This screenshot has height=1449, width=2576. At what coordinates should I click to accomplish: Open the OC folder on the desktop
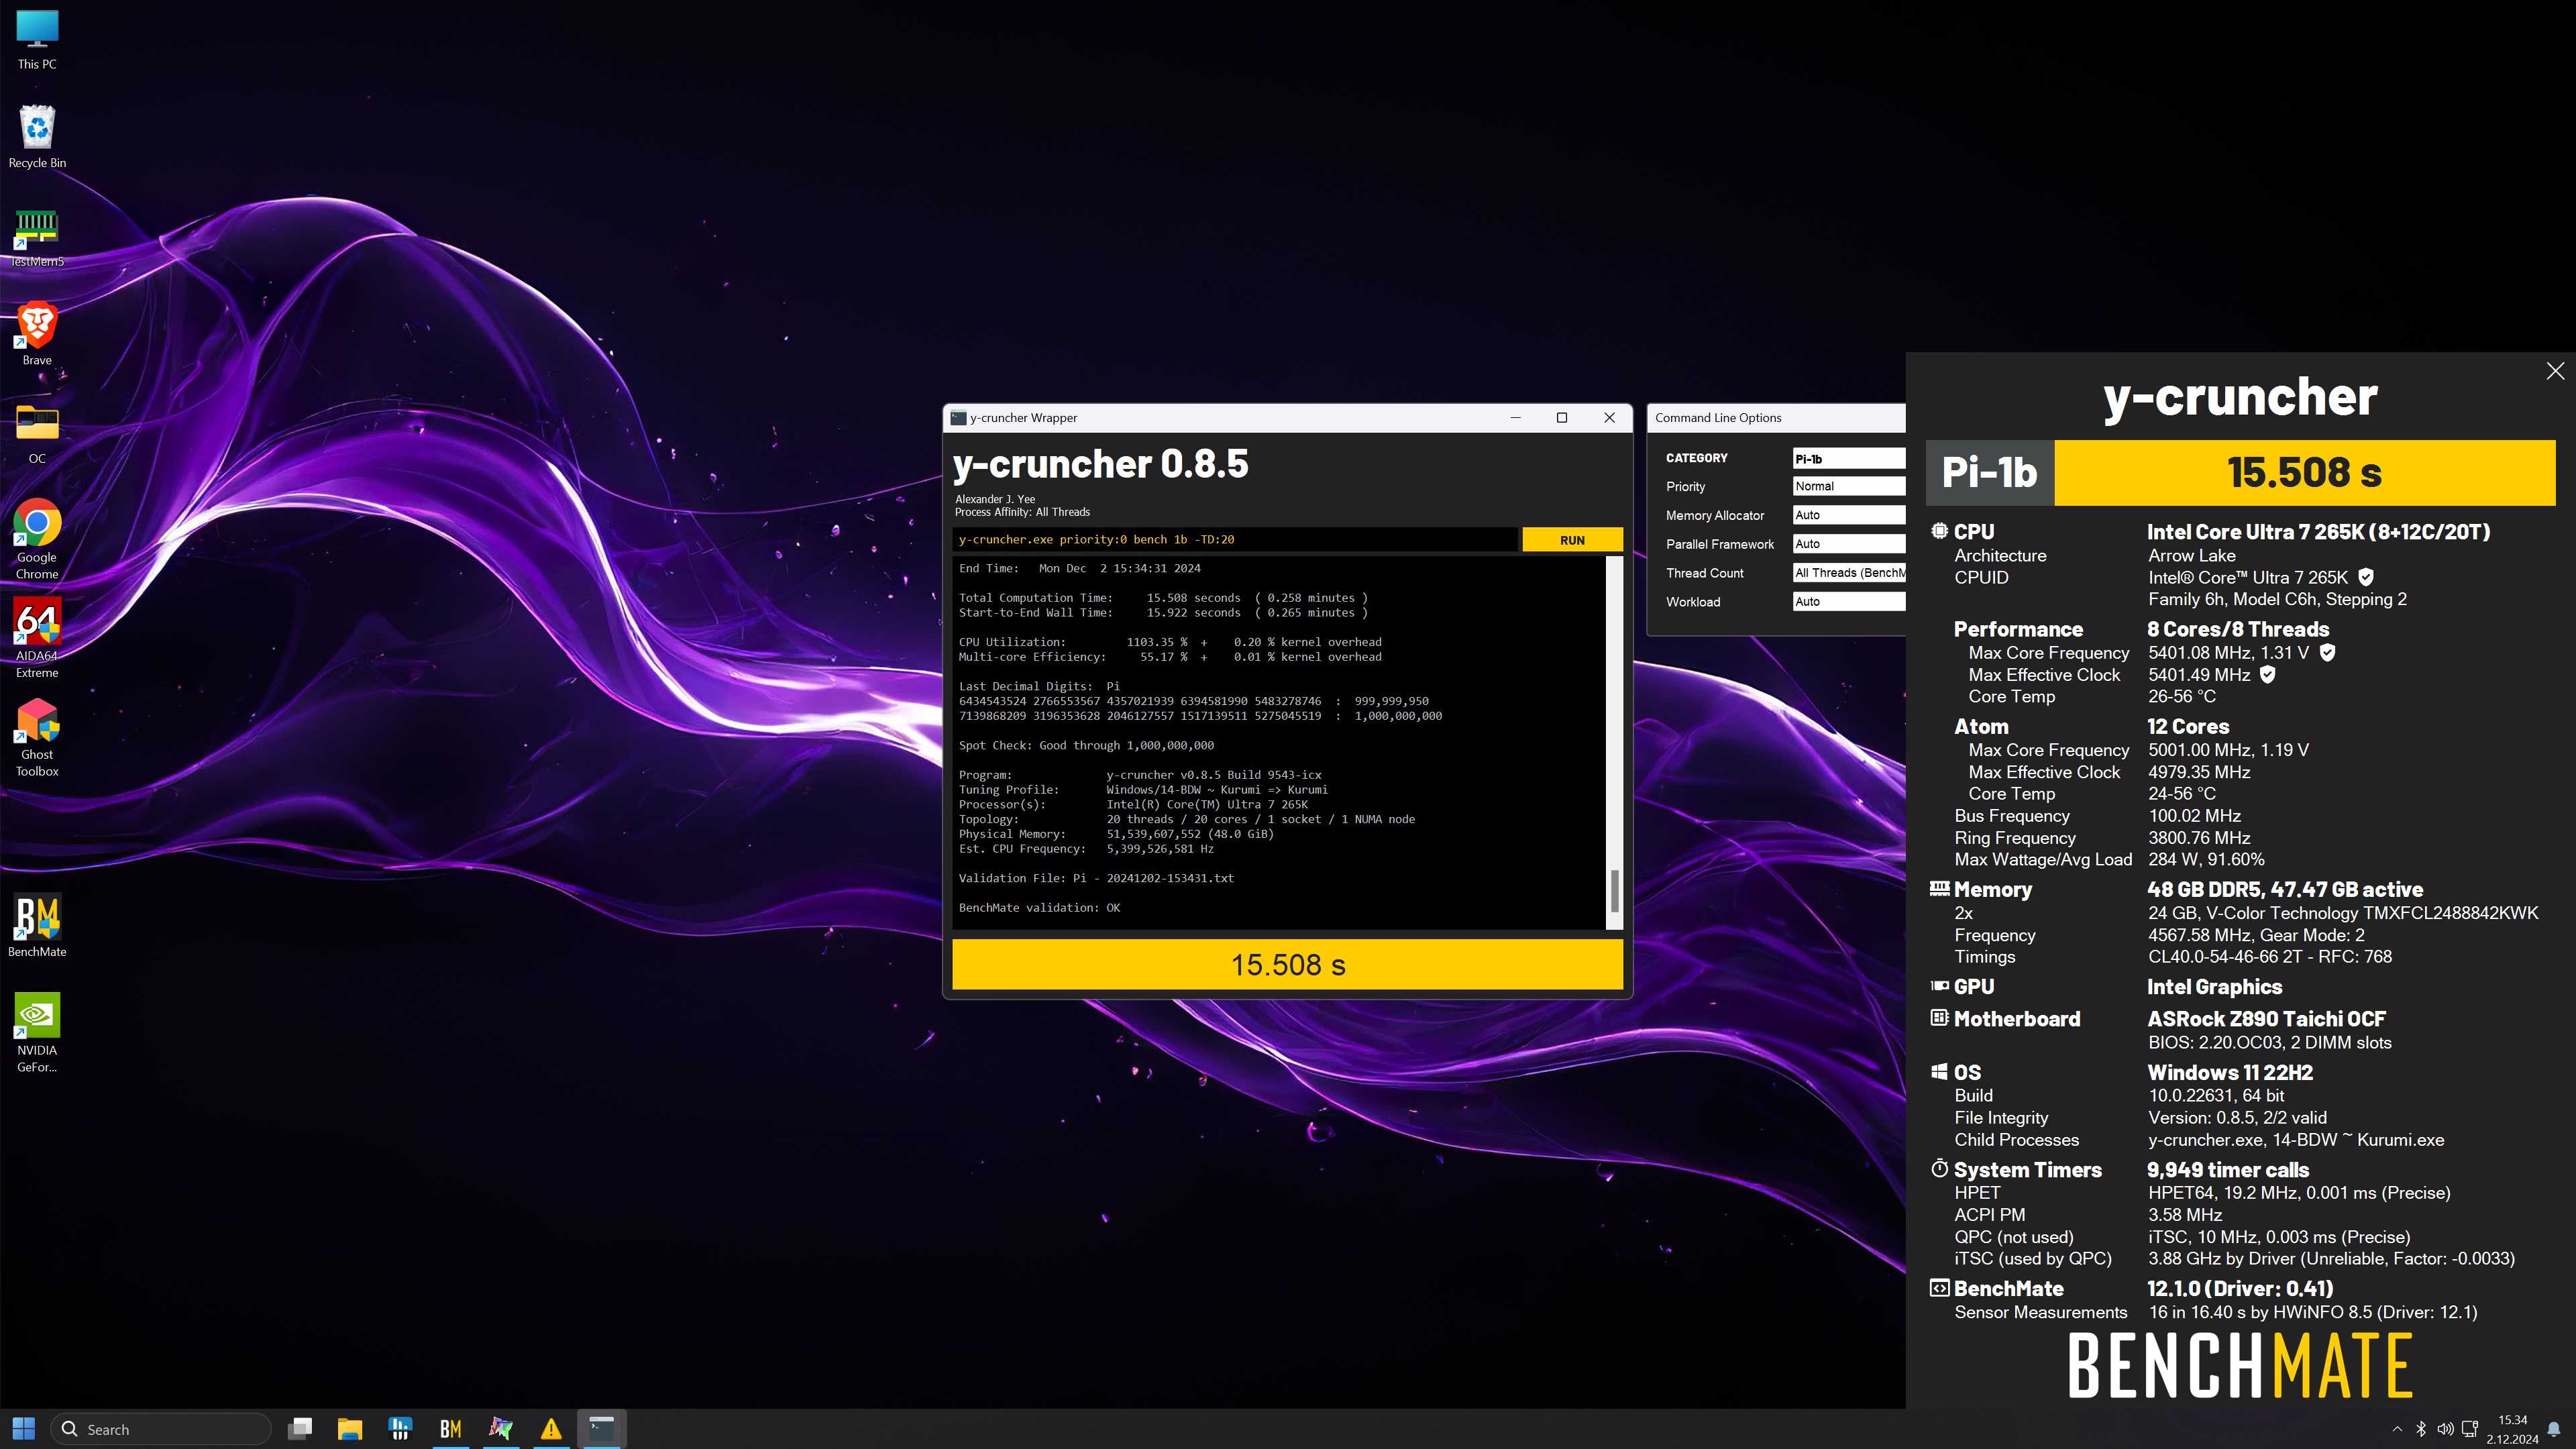[x=37, y=434]
